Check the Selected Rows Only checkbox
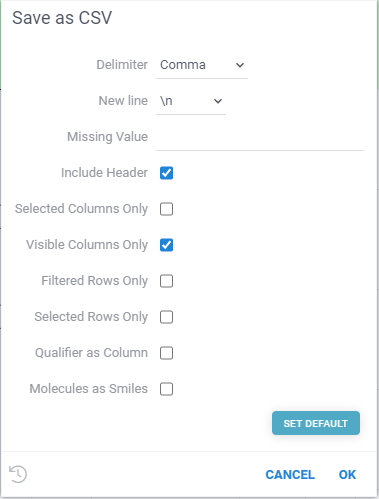The height and width of the screenshot is (499, 379). pyautogui.click(x=166, y=317)
